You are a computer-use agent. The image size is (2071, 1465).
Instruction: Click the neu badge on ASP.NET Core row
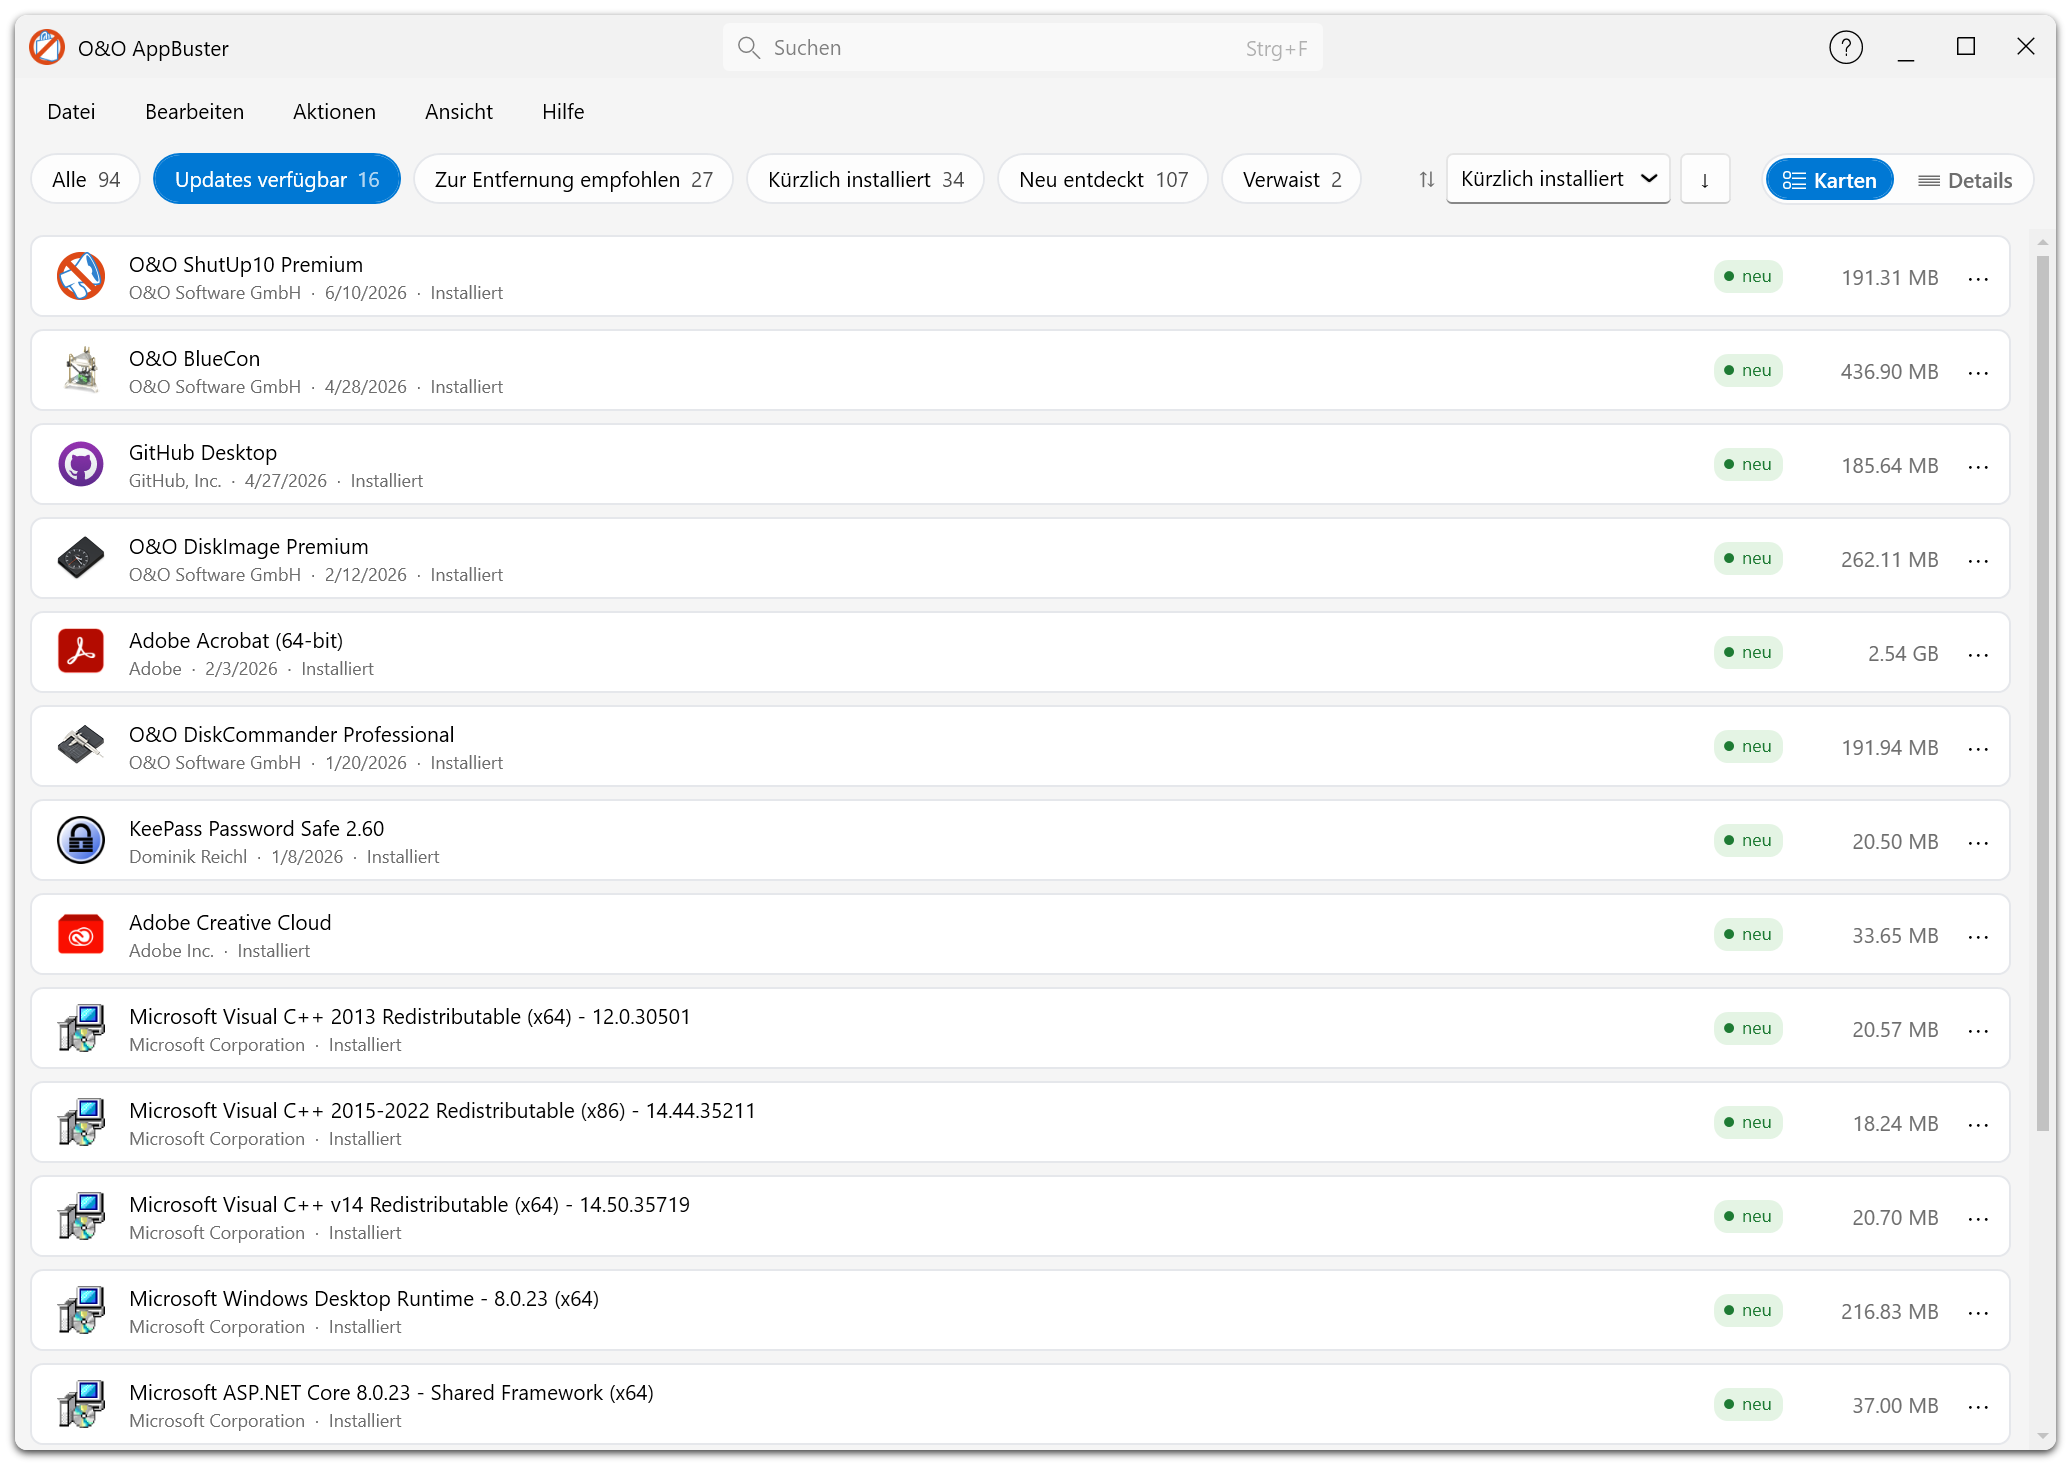pyautogui.click(x=1748, y=1404)
